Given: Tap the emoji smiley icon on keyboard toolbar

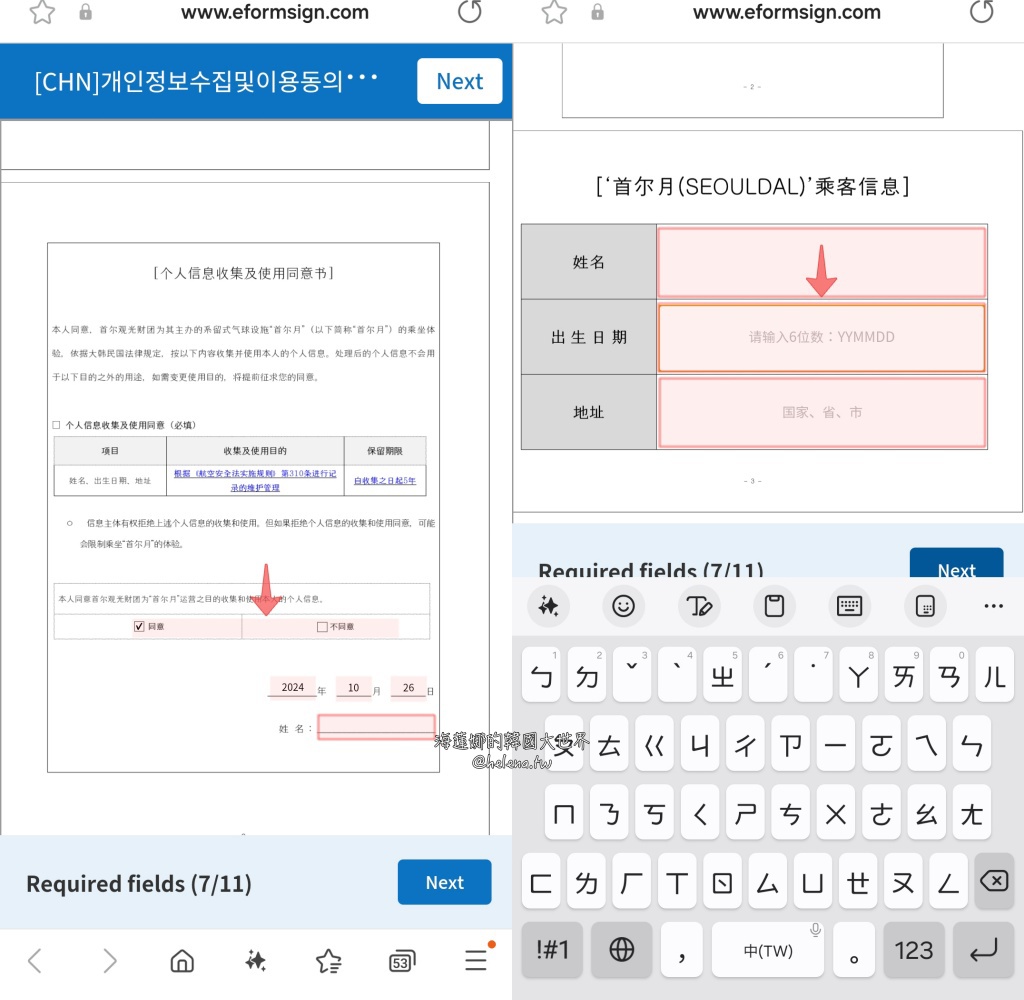Looking at the screenshot, I should [x=623, y=606].
